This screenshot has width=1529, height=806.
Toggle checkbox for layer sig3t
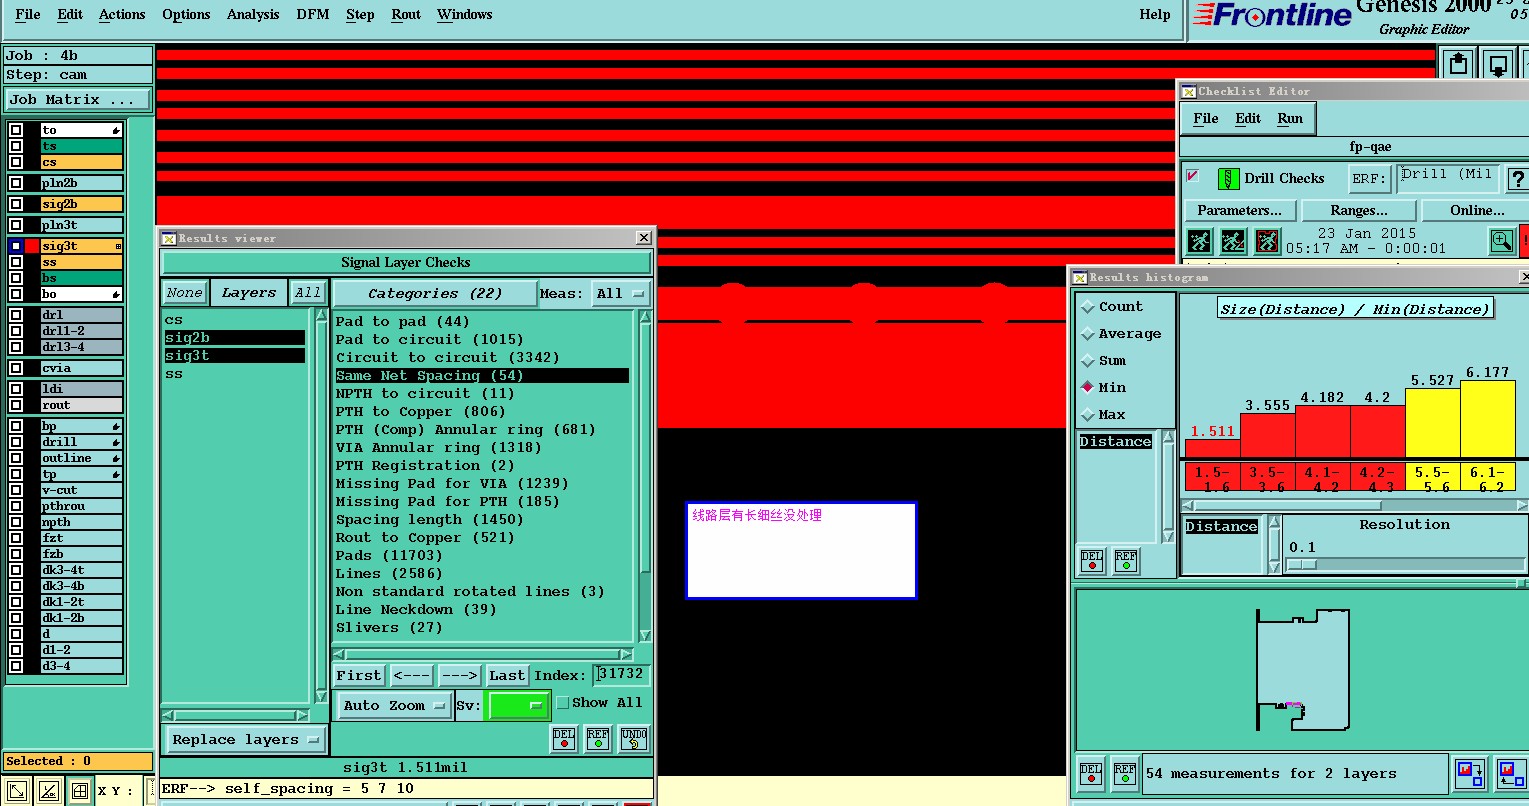16,246
